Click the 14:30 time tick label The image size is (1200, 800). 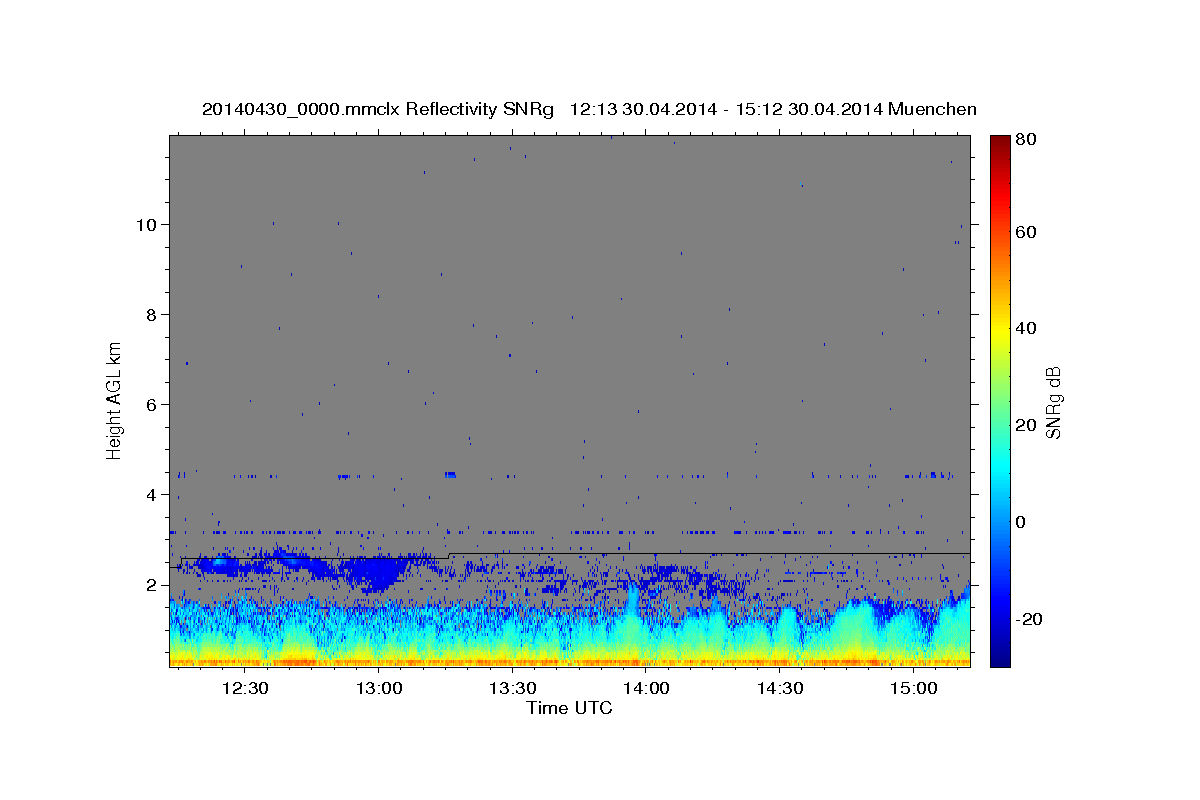coord(781,689)
